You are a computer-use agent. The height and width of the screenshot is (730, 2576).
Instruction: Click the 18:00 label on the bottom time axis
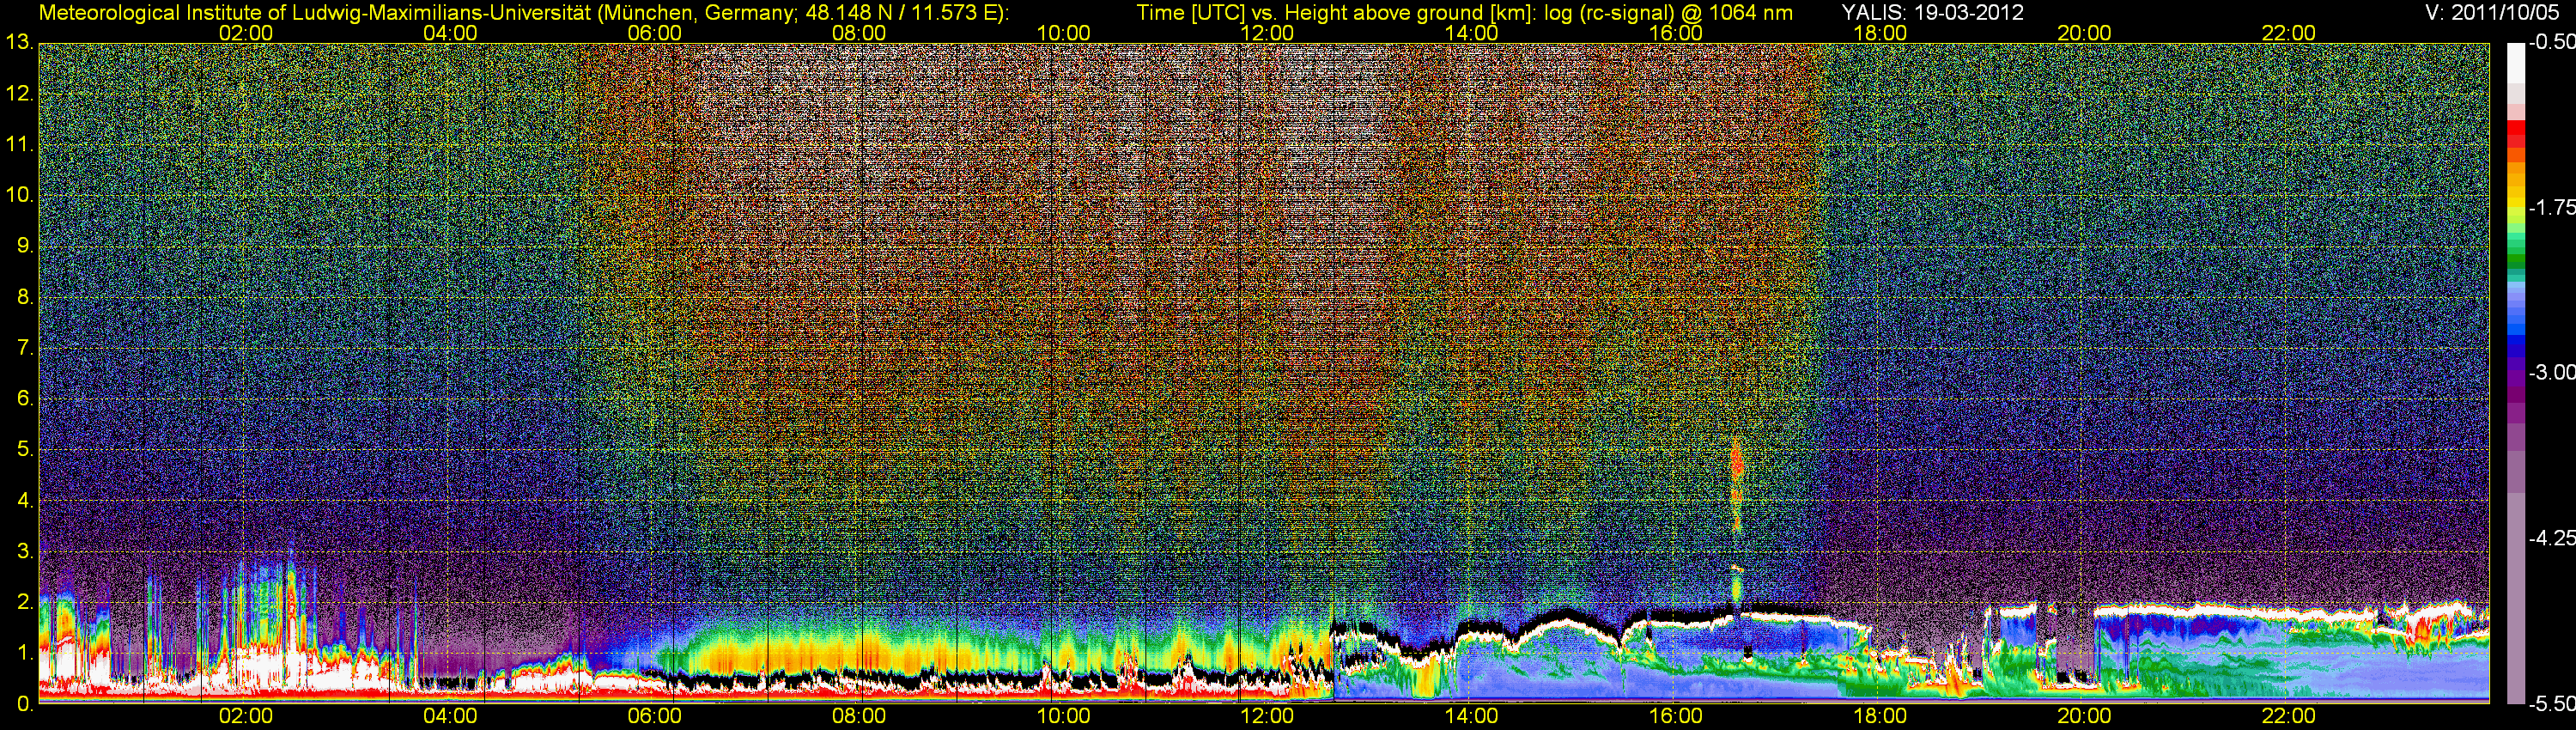click(x=1880, y=716)
